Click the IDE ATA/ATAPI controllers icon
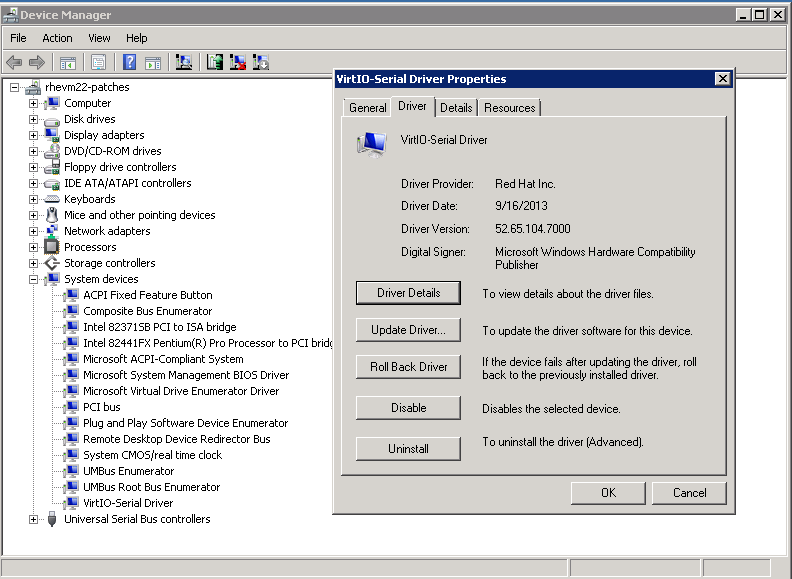Viewport: 792px width, 579px height. 52,183
